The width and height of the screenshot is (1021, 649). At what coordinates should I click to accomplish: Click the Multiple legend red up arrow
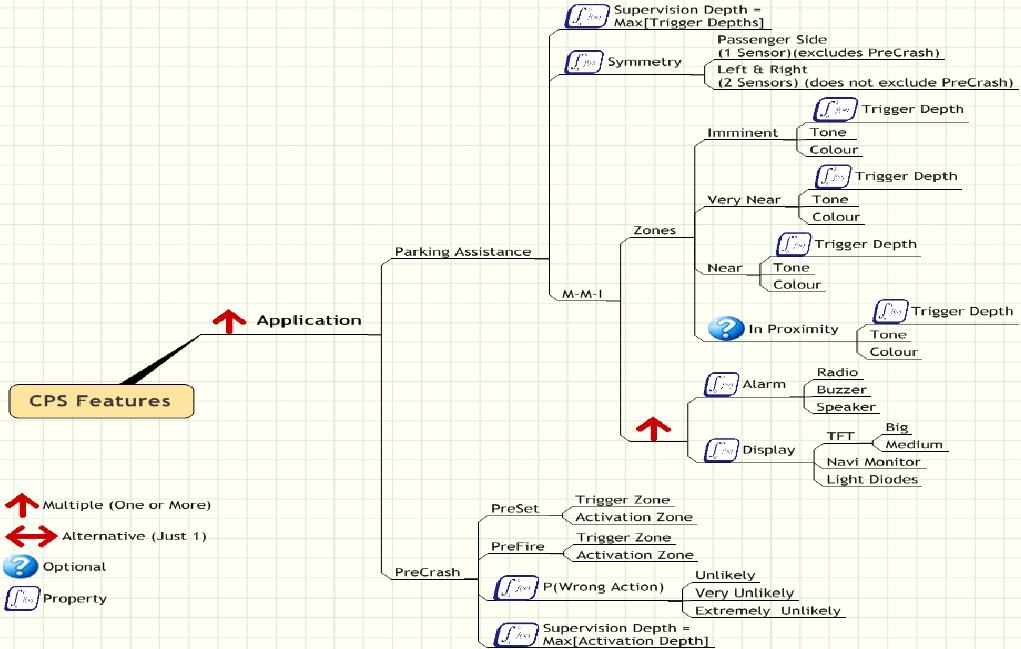pyautogui.click(x=21, y=504)
